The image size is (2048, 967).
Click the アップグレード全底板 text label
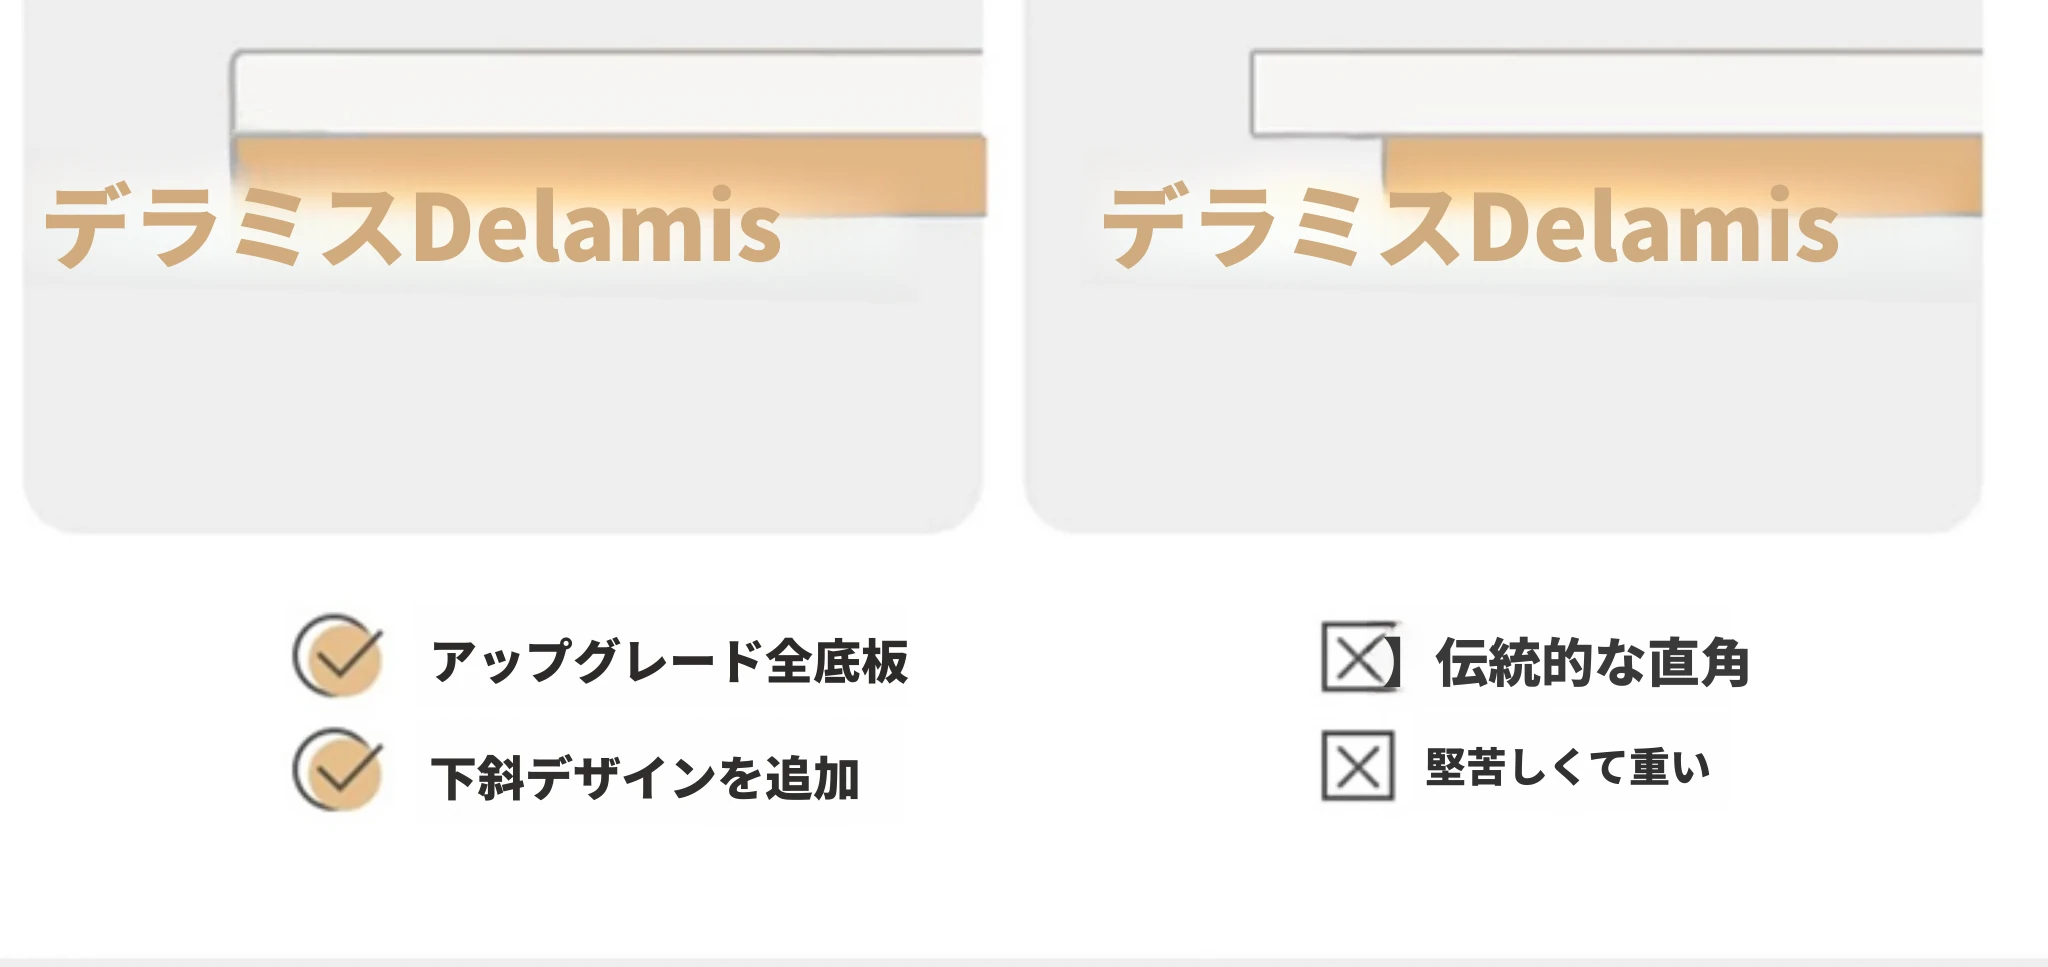(669, 661)
